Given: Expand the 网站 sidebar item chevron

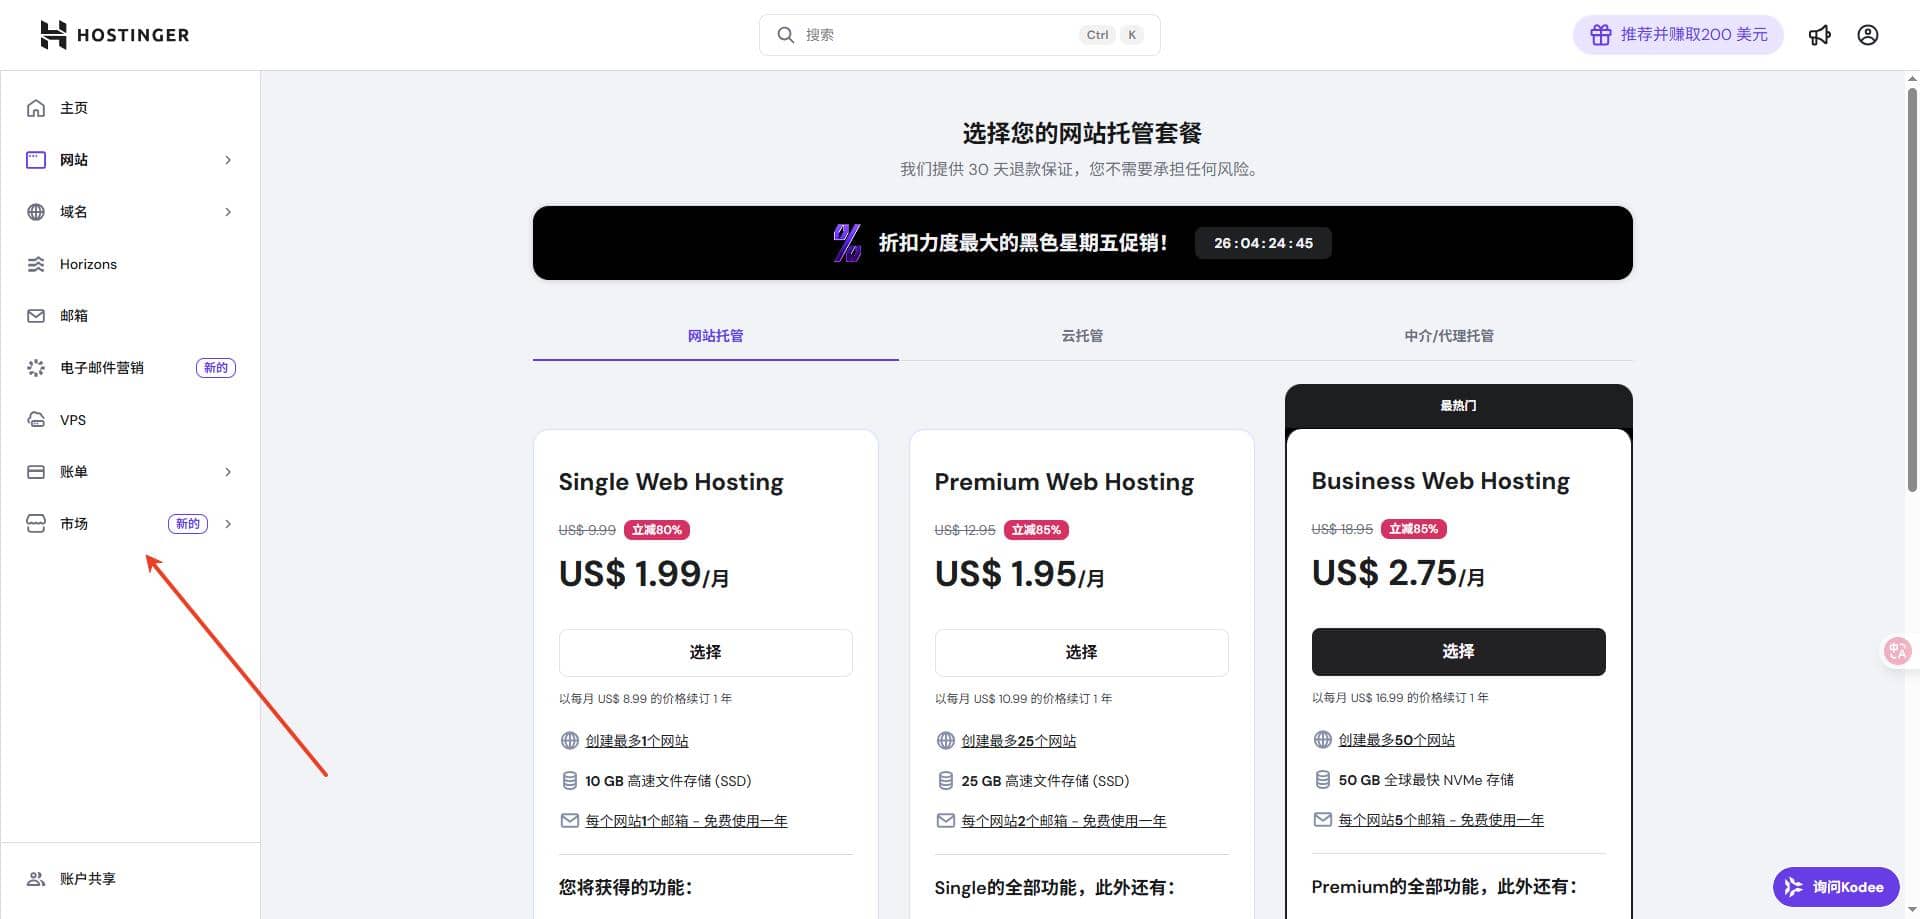Looking at the screenshot, I should (228, 160).
